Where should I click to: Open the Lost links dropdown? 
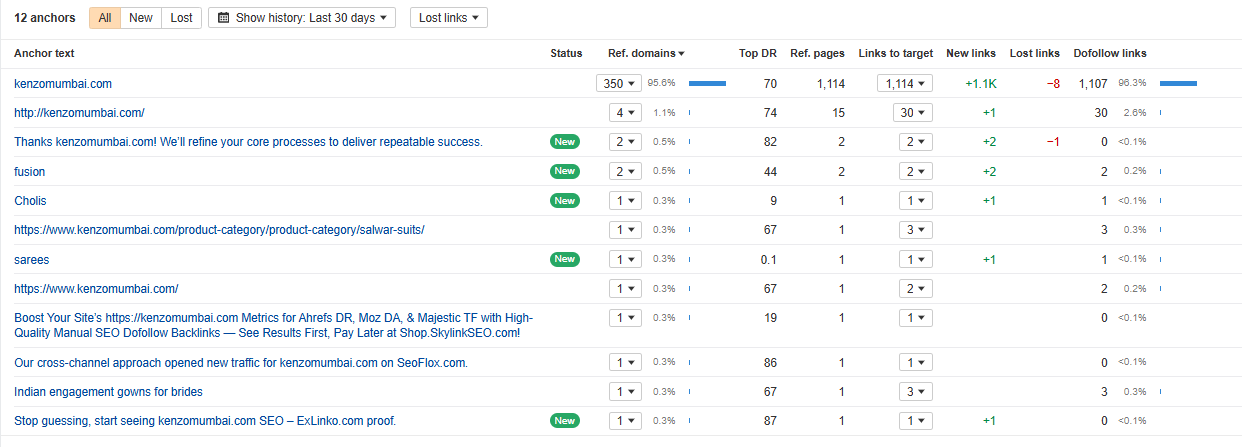448,18
